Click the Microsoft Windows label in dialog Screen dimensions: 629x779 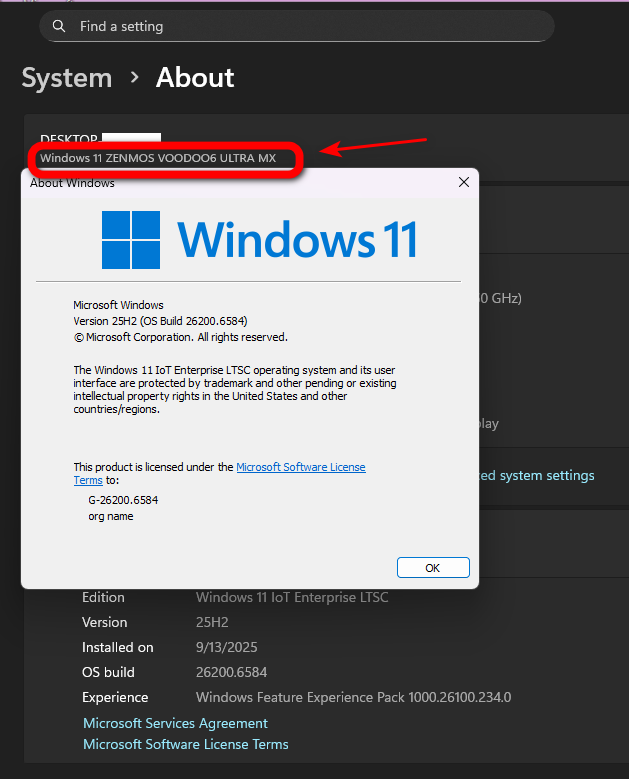(x=118, y=305)
